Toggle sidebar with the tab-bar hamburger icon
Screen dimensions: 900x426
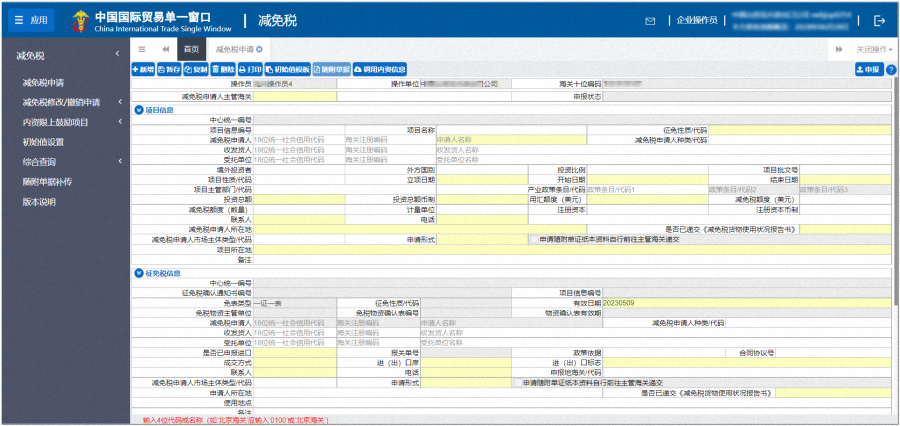point(142,49)
